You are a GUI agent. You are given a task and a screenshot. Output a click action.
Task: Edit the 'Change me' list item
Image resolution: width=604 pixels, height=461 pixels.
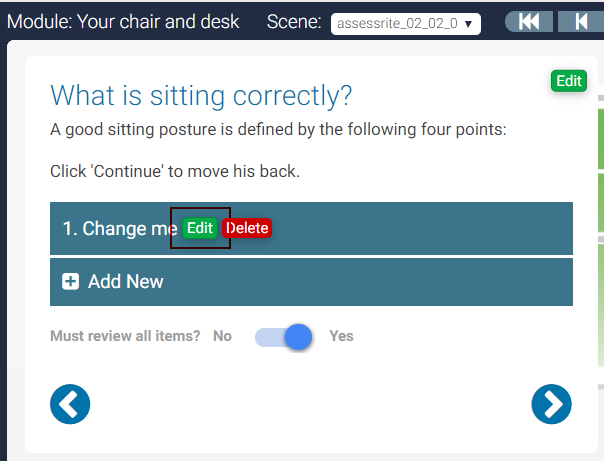(200, 228)
